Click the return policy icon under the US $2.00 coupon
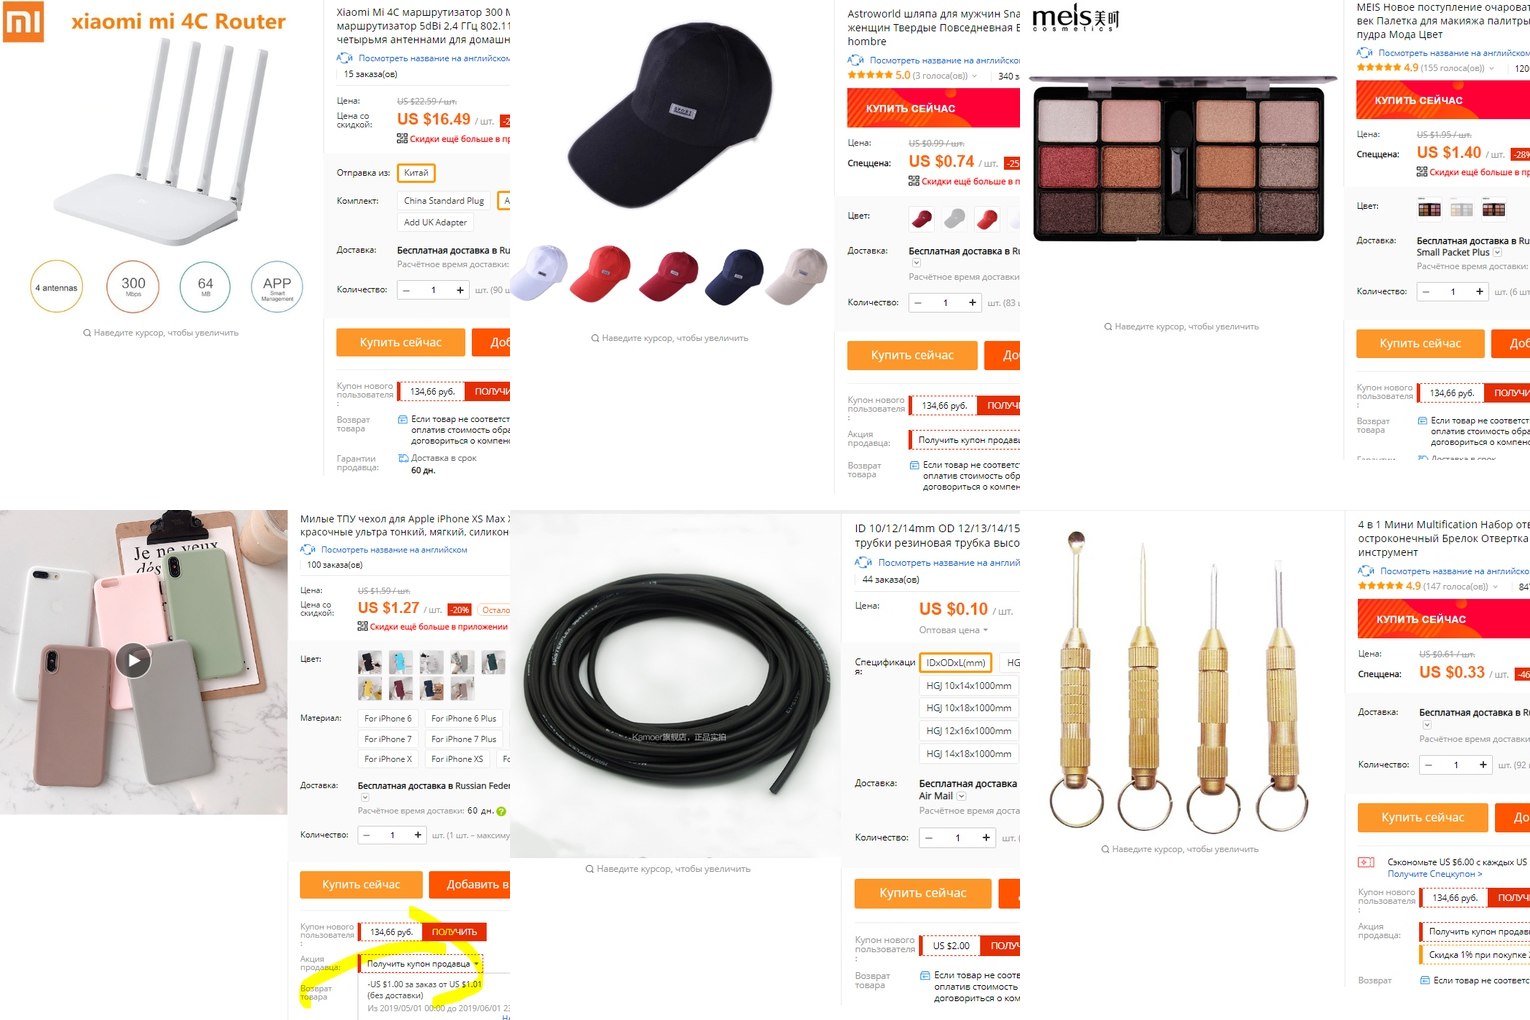This screenshot has width=1530, height=1020. tap(925, 975)
